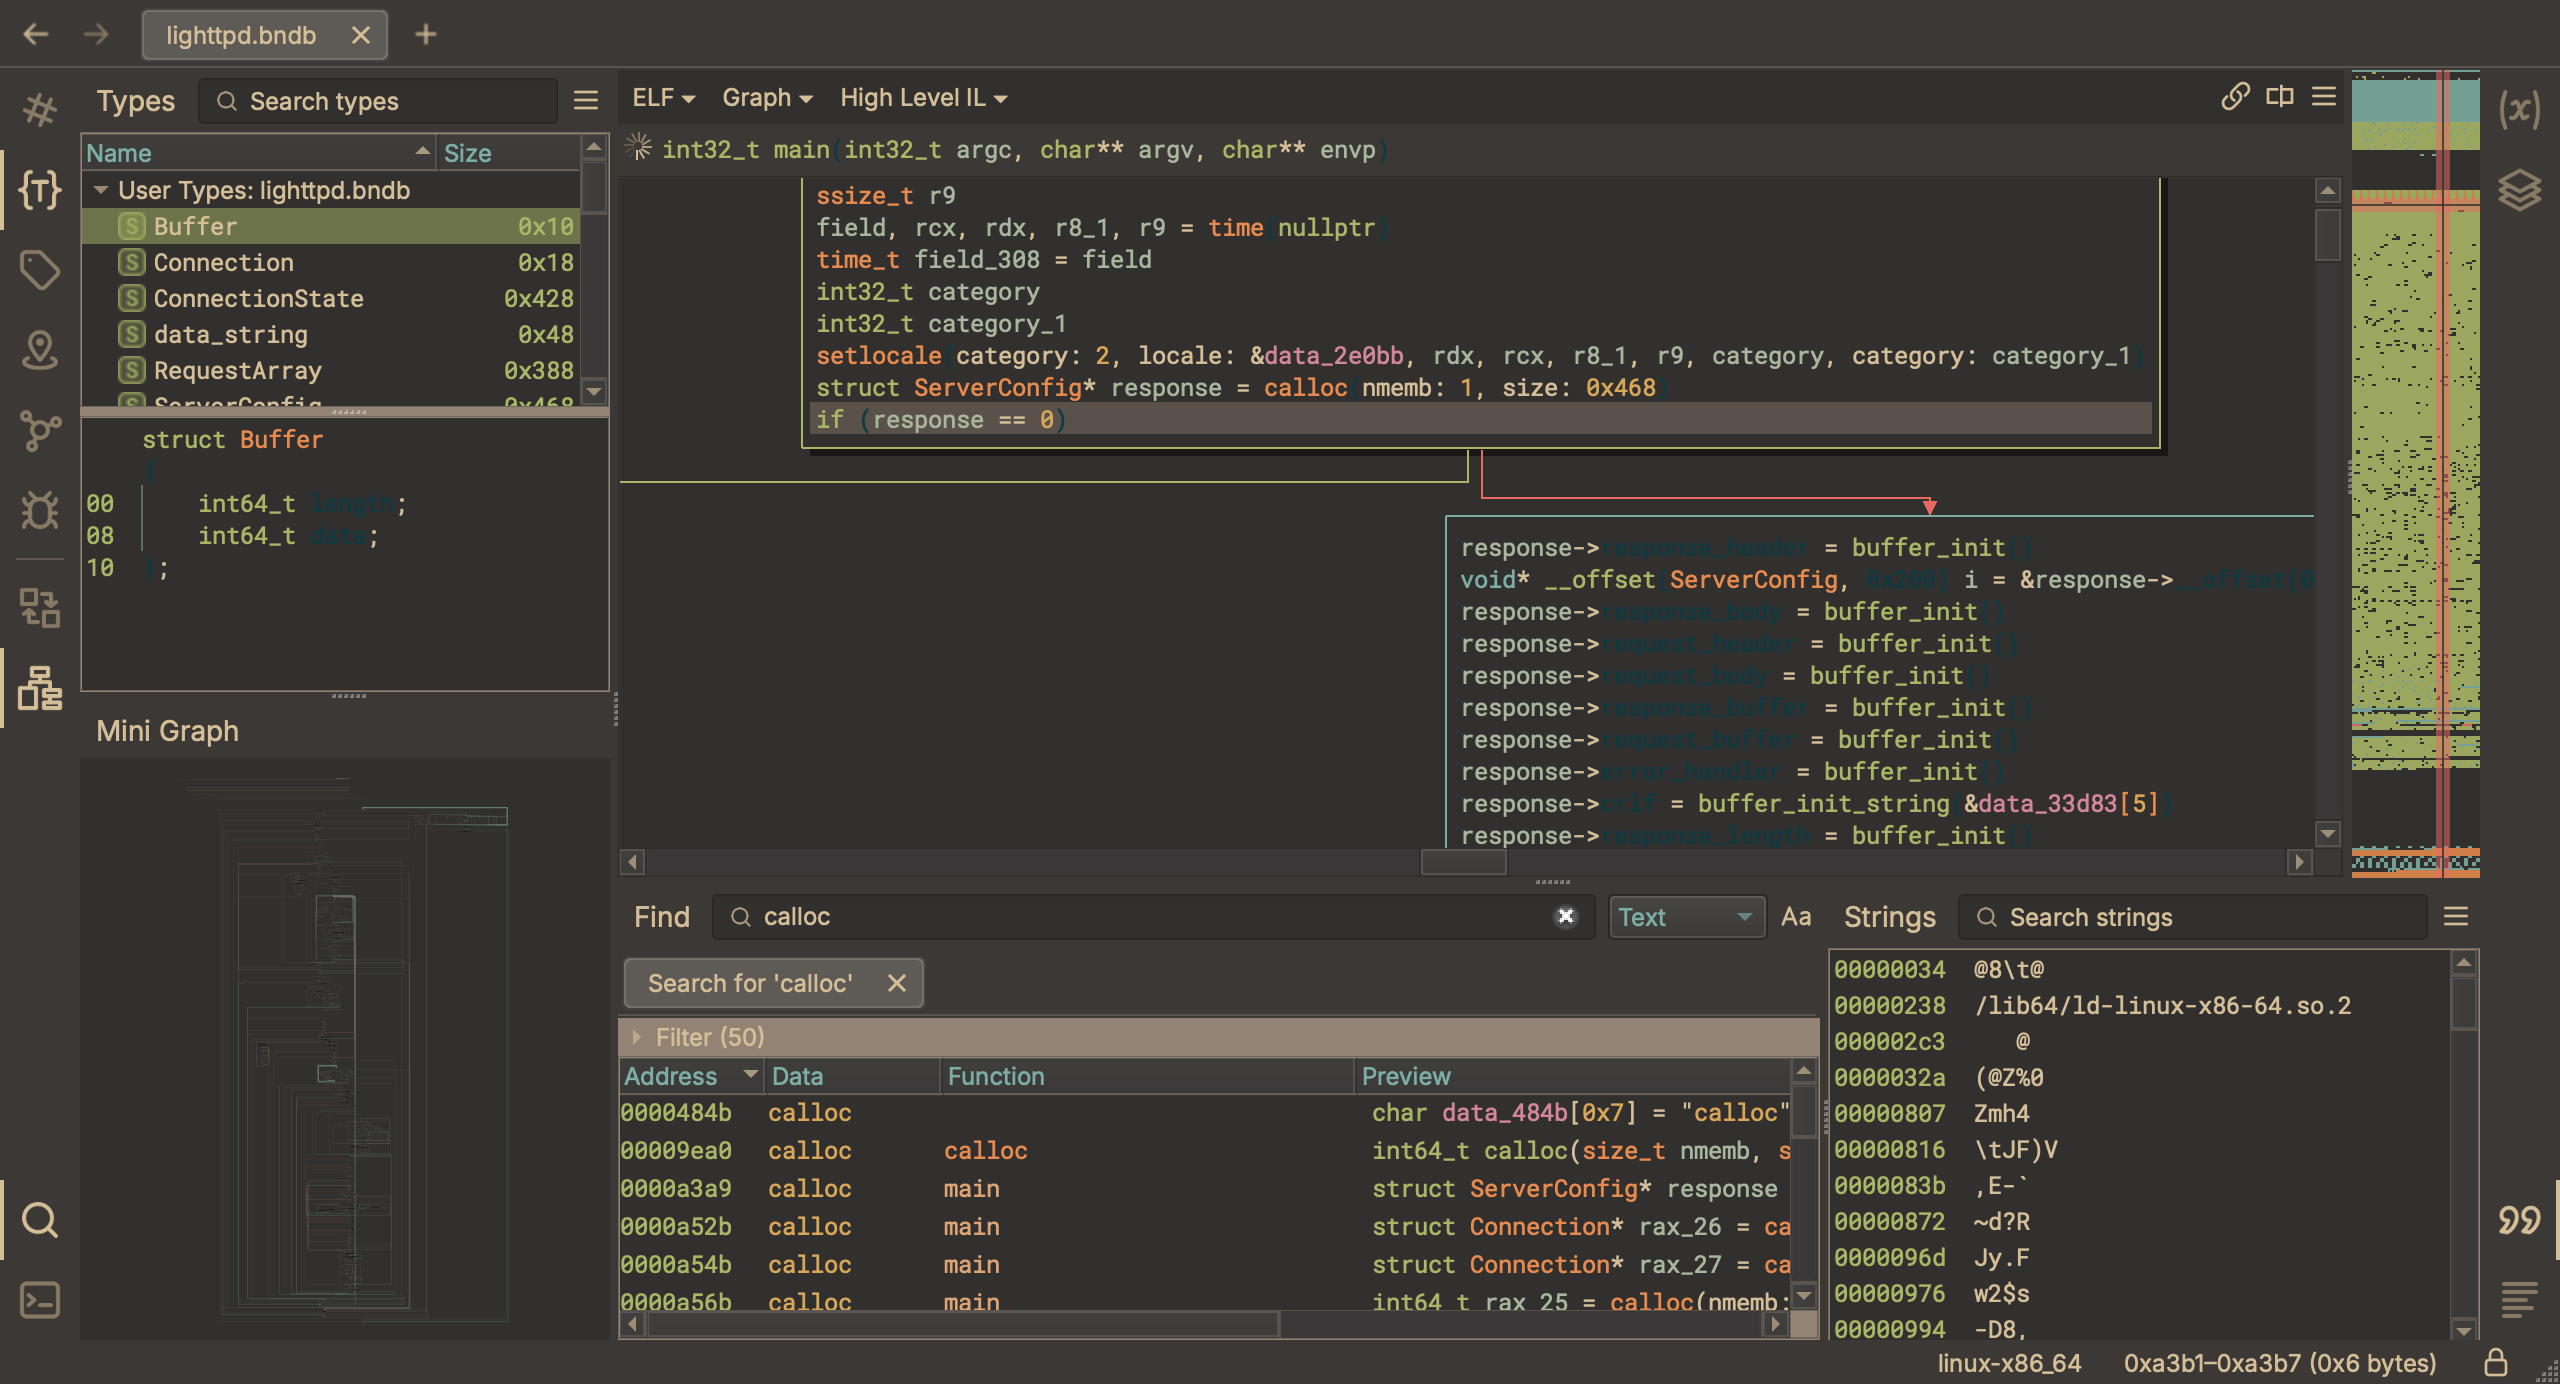Screen dimensions: 2560x1384
Task: Open the stack layers sidebar icon
Action: [2519, 189]
